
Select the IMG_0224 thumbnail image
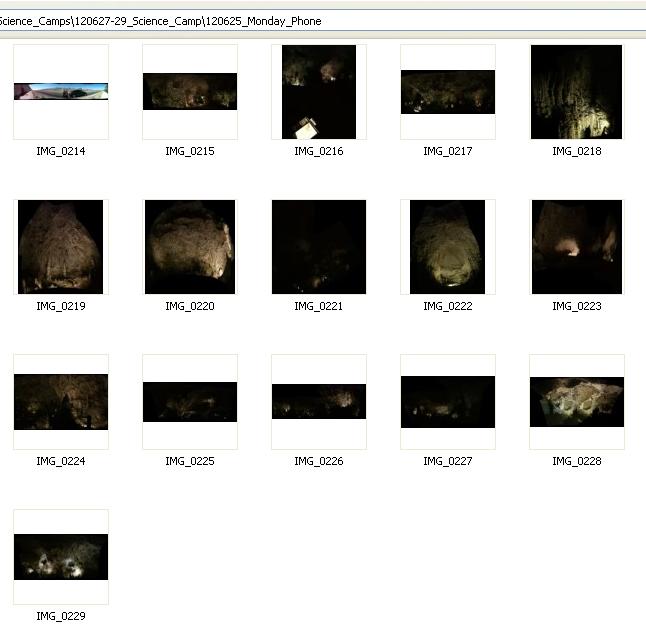click(x=61, y=402)
